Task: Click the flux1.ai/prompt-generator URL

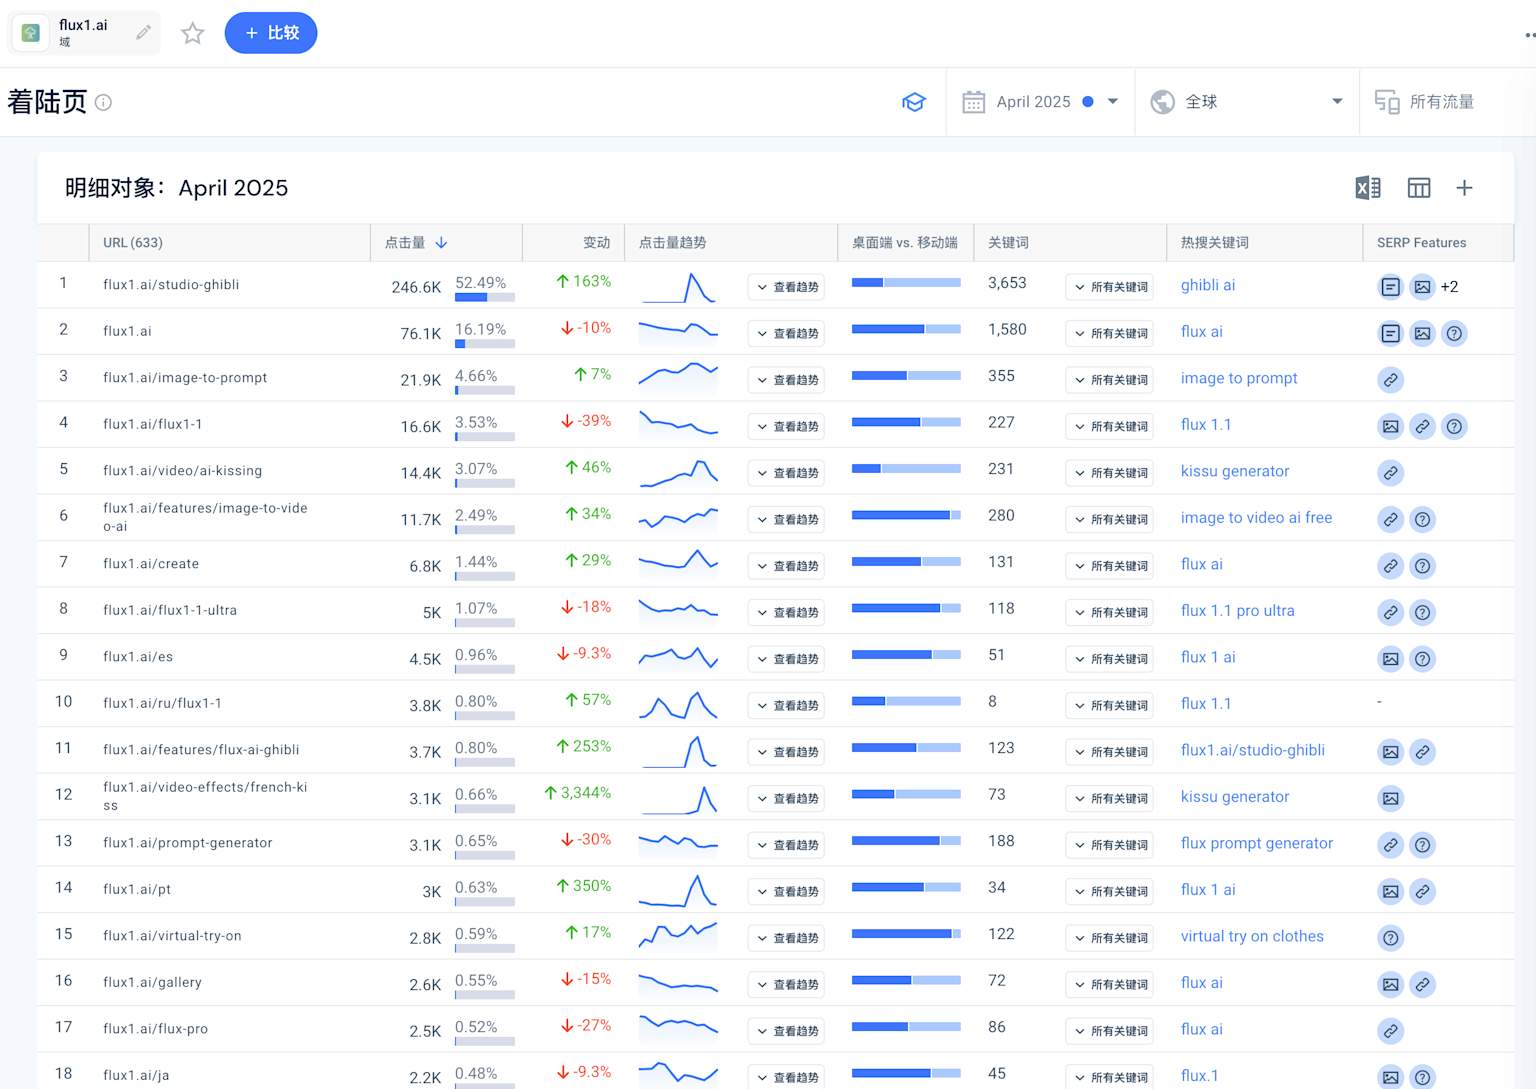Action: (187, 843)
